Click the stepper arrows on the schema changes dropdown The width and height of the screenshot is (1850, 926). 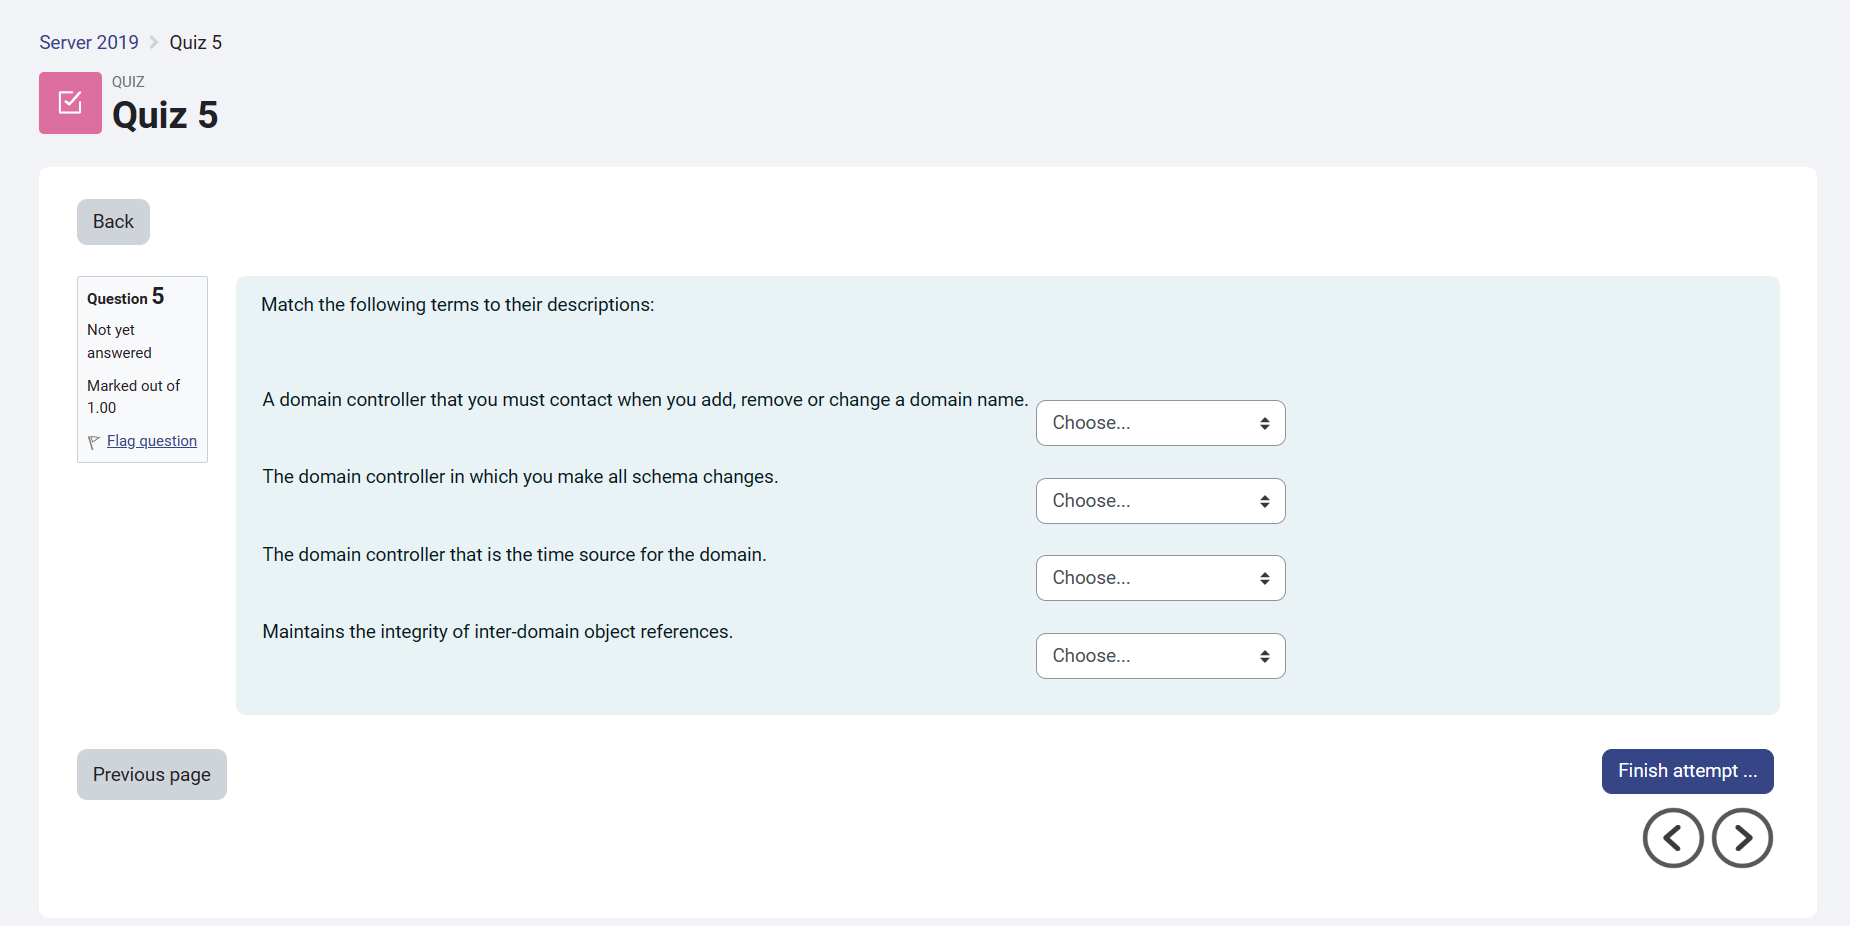click(1264, 500)
